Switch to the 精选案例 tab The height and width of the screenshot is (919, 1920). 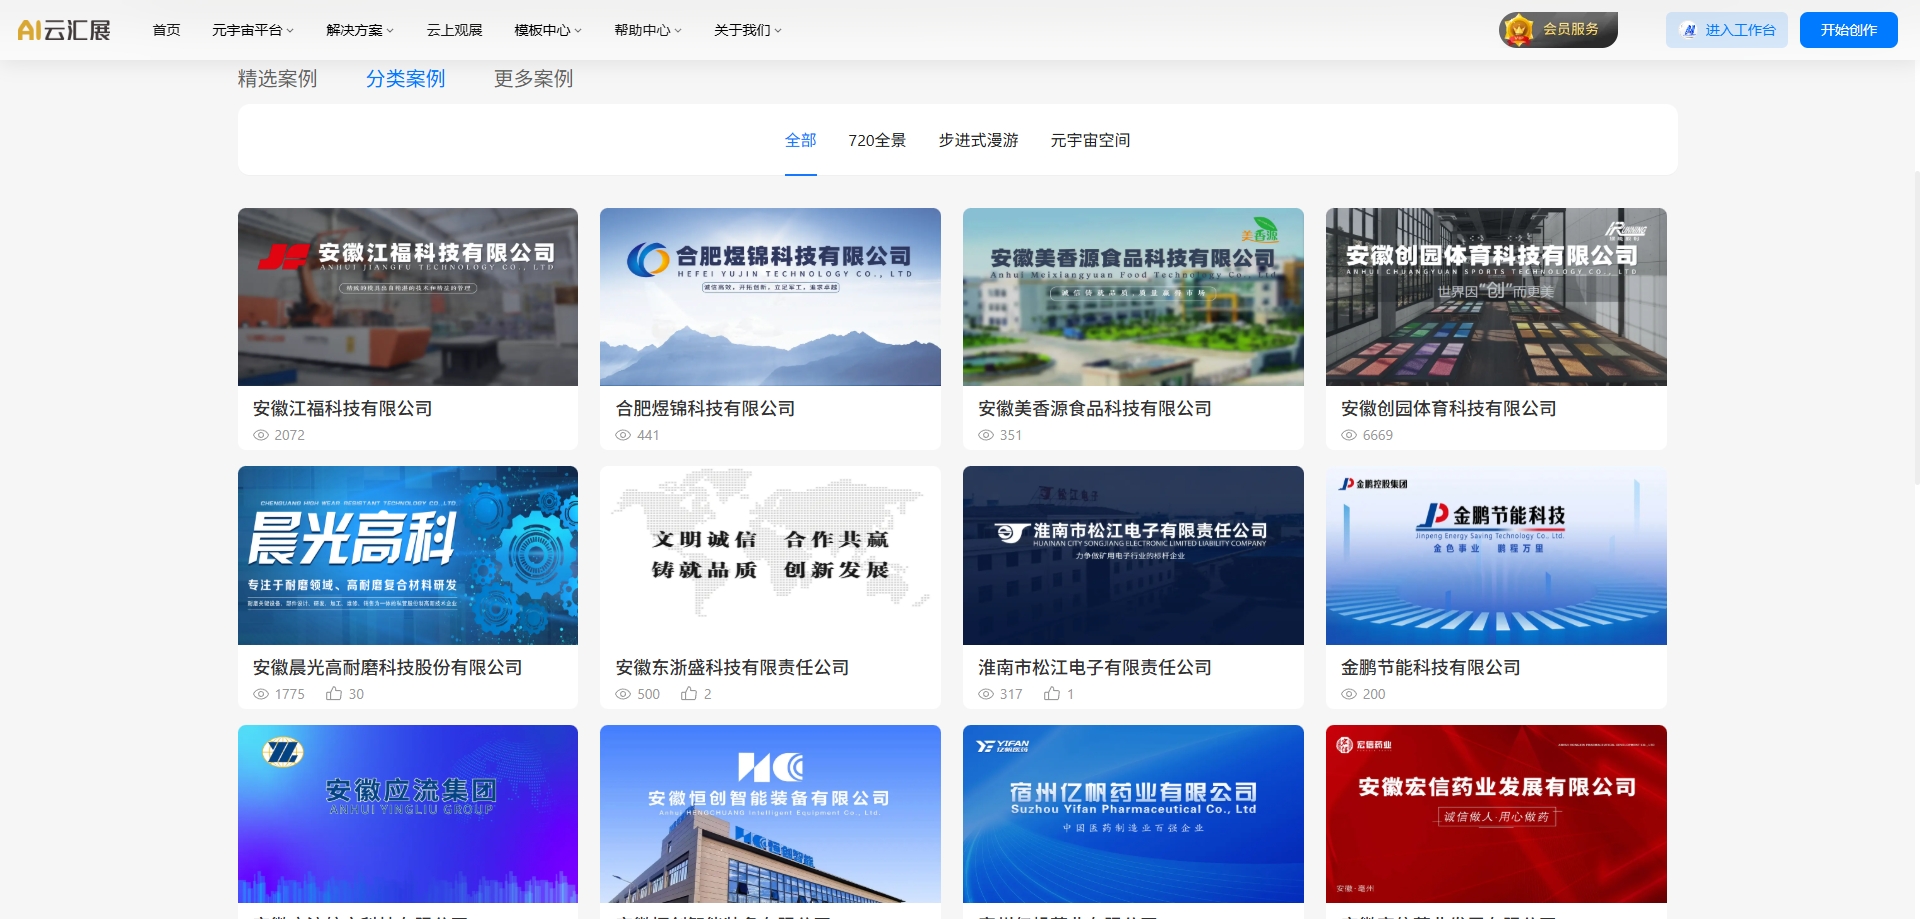pos(277,79)
